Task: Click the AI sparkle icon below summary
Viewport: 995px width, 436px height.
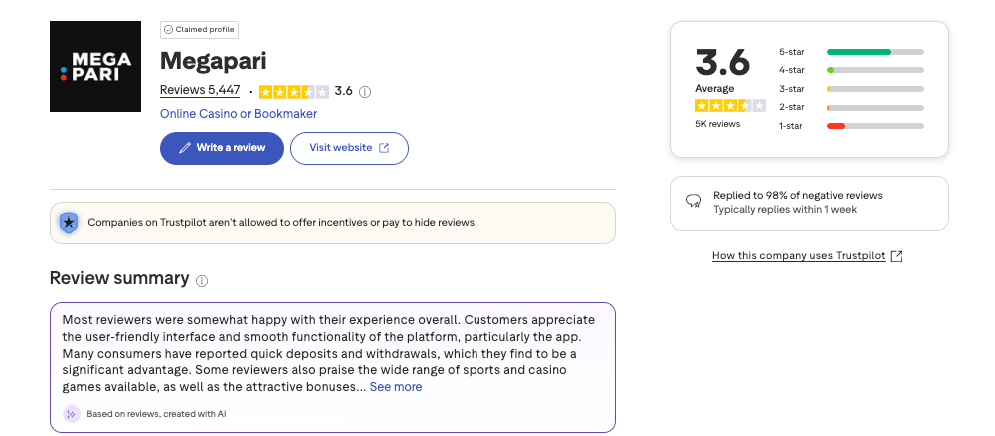Action: [71, 414]
